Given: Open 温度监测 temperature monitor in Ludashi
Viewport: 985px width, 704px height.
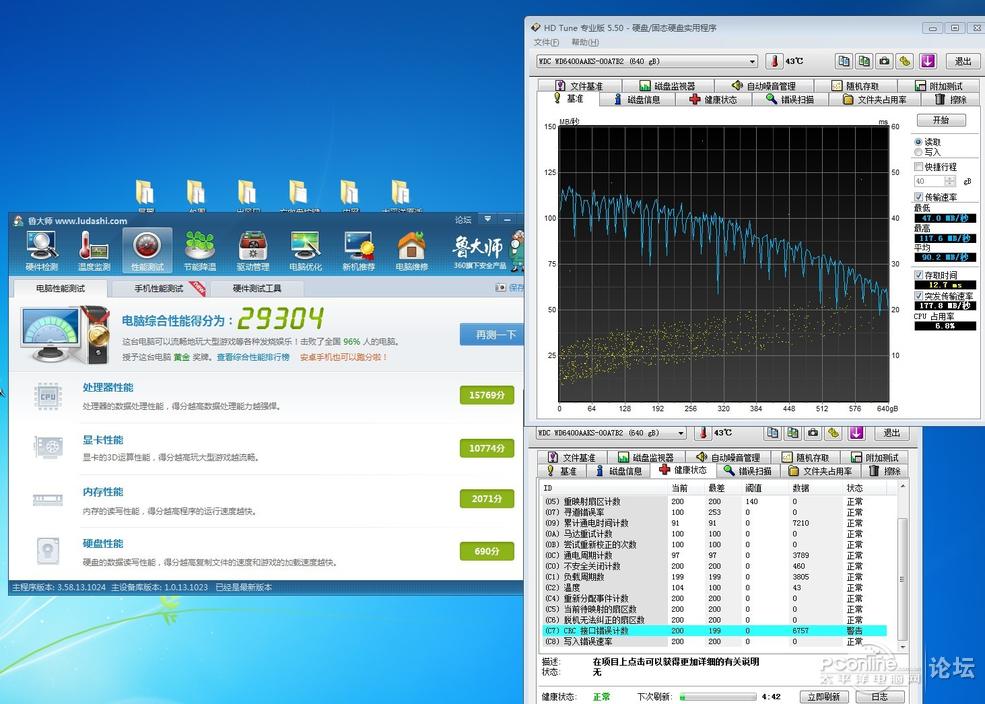Looking at the screenshot, I should (x=94, y=251).
